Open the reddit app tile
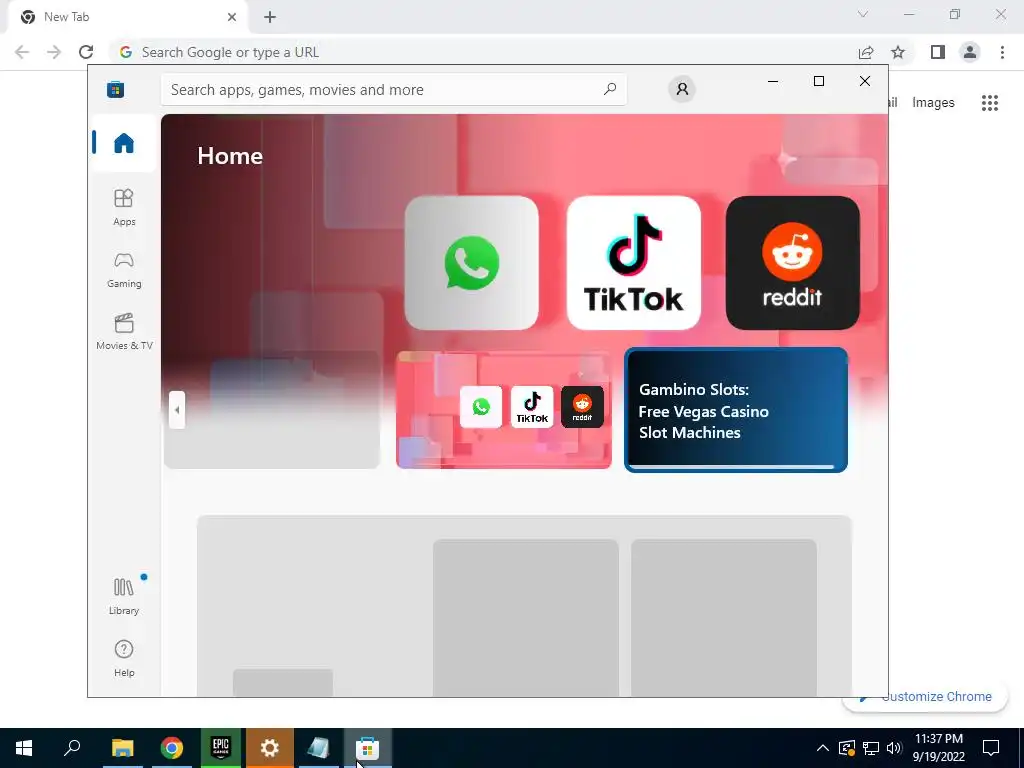Image resolution: width=1024 pixels, height=768 pixels. pyautogui.click(x=792, y=263)
